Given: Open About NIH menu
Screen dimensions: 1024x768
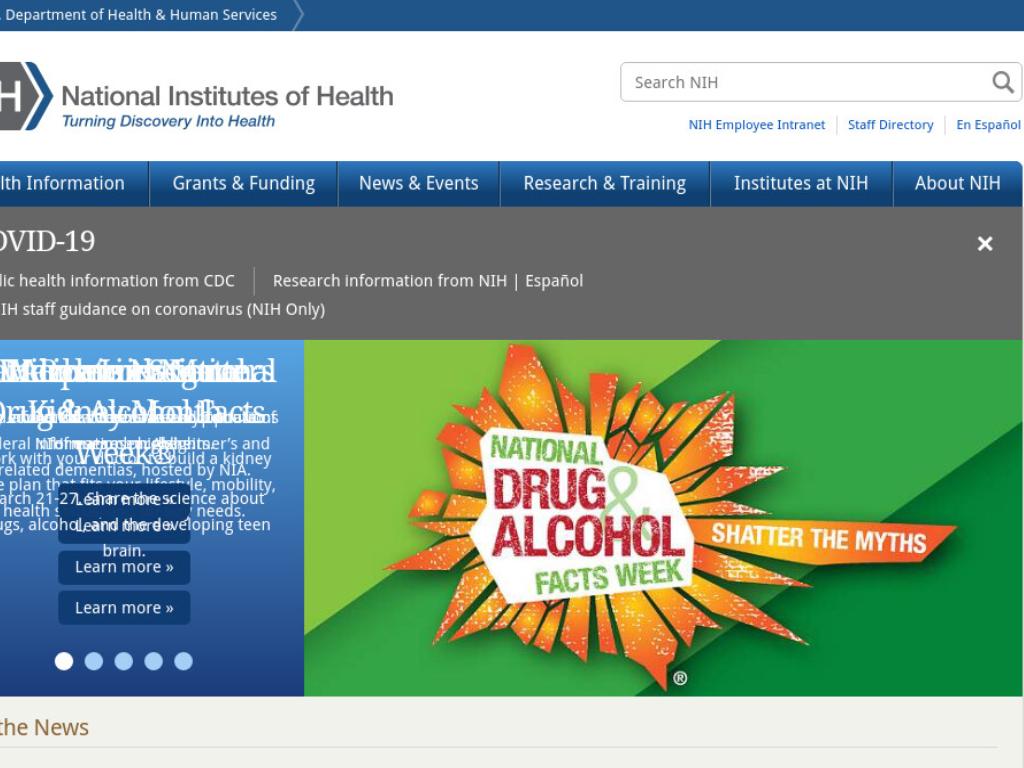Looking at the screenshot, I should [x=957, y=184].
